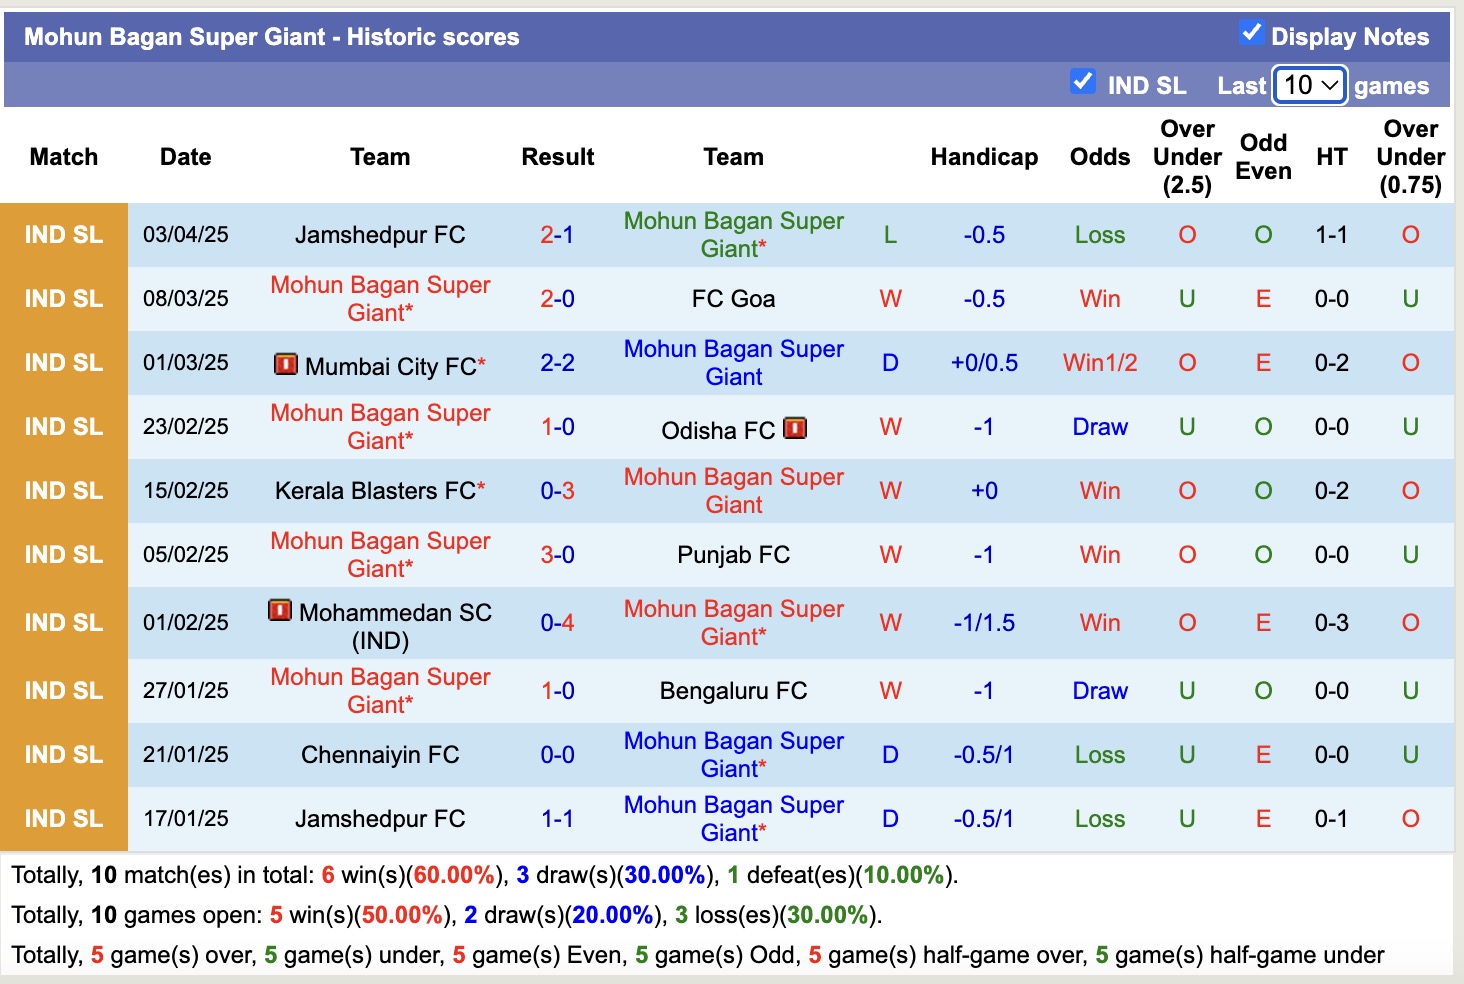1464x984 pixels.
Task: Click the Date column header
Action: [x=185, y=157]
